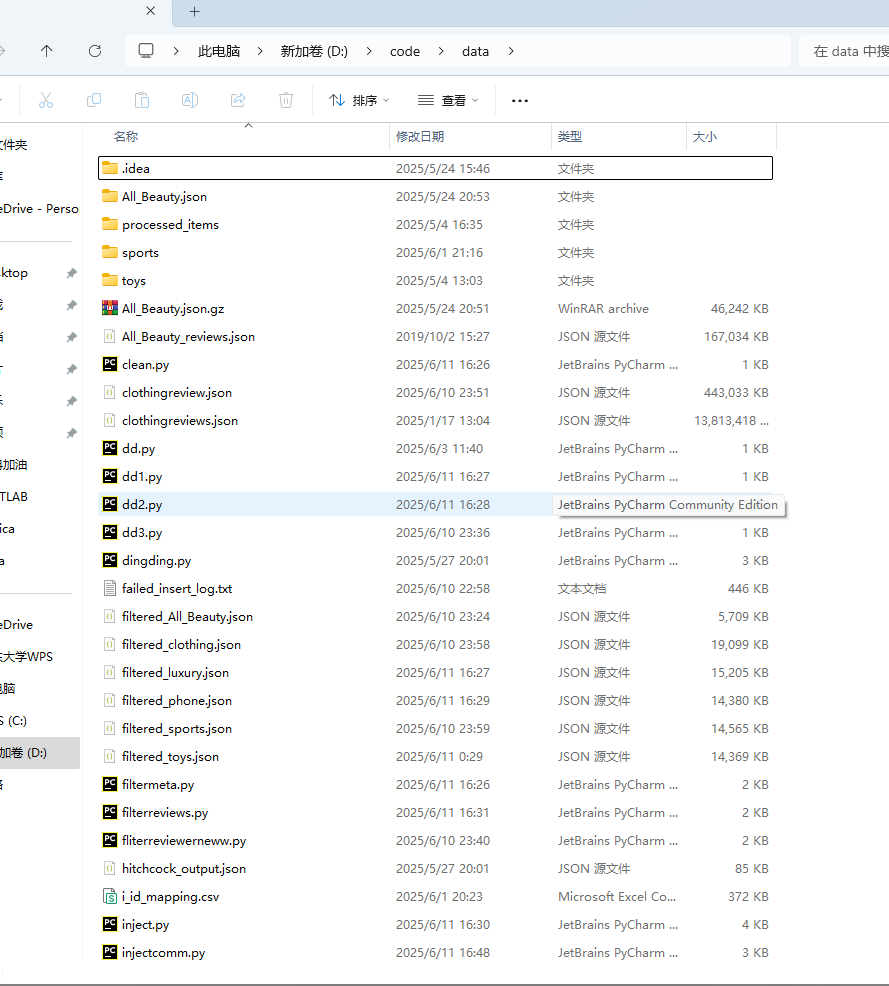Screen dimensions: 889x986
Task: Select file All_Beauty_reviews.json
Action: click(x=189, y=336)
